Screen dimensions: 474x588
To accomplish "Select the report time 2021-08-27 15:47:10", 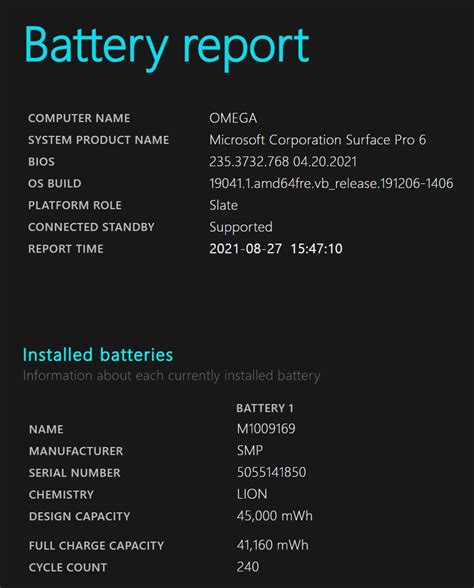I will pos(276,249).
